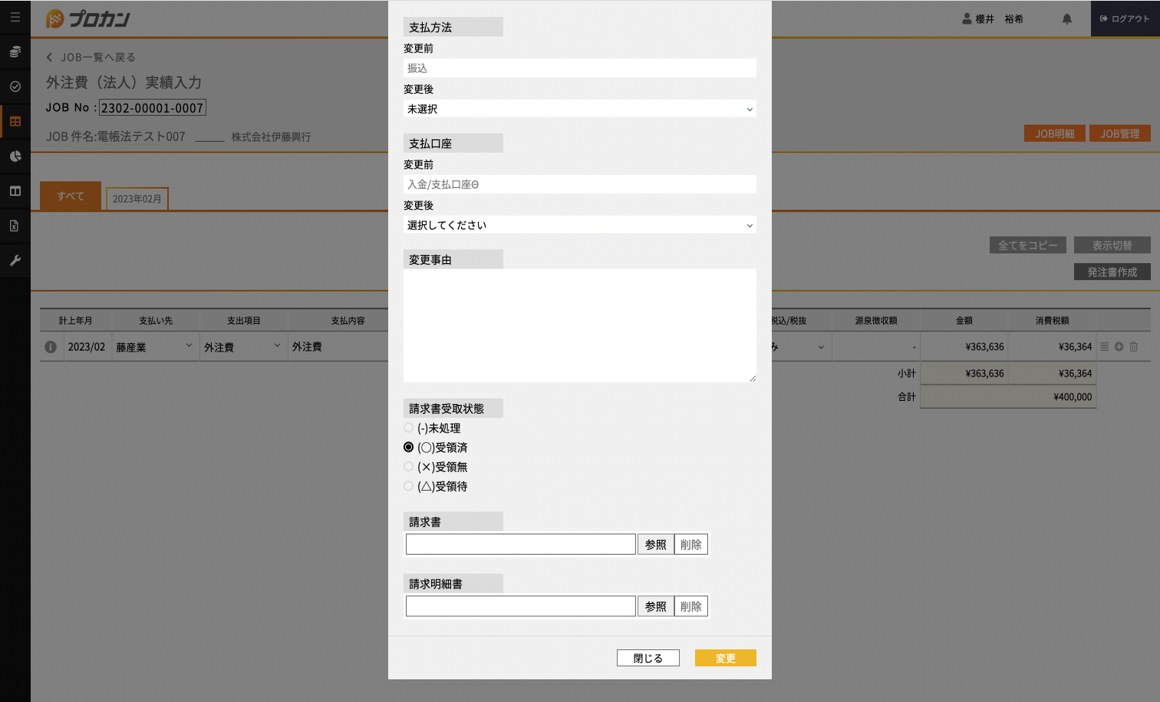The width and height of the screenshot is (1160, 702).
Task: Open the 変更後 支払方法 dropdown
Action: click(x=580, y=108)
